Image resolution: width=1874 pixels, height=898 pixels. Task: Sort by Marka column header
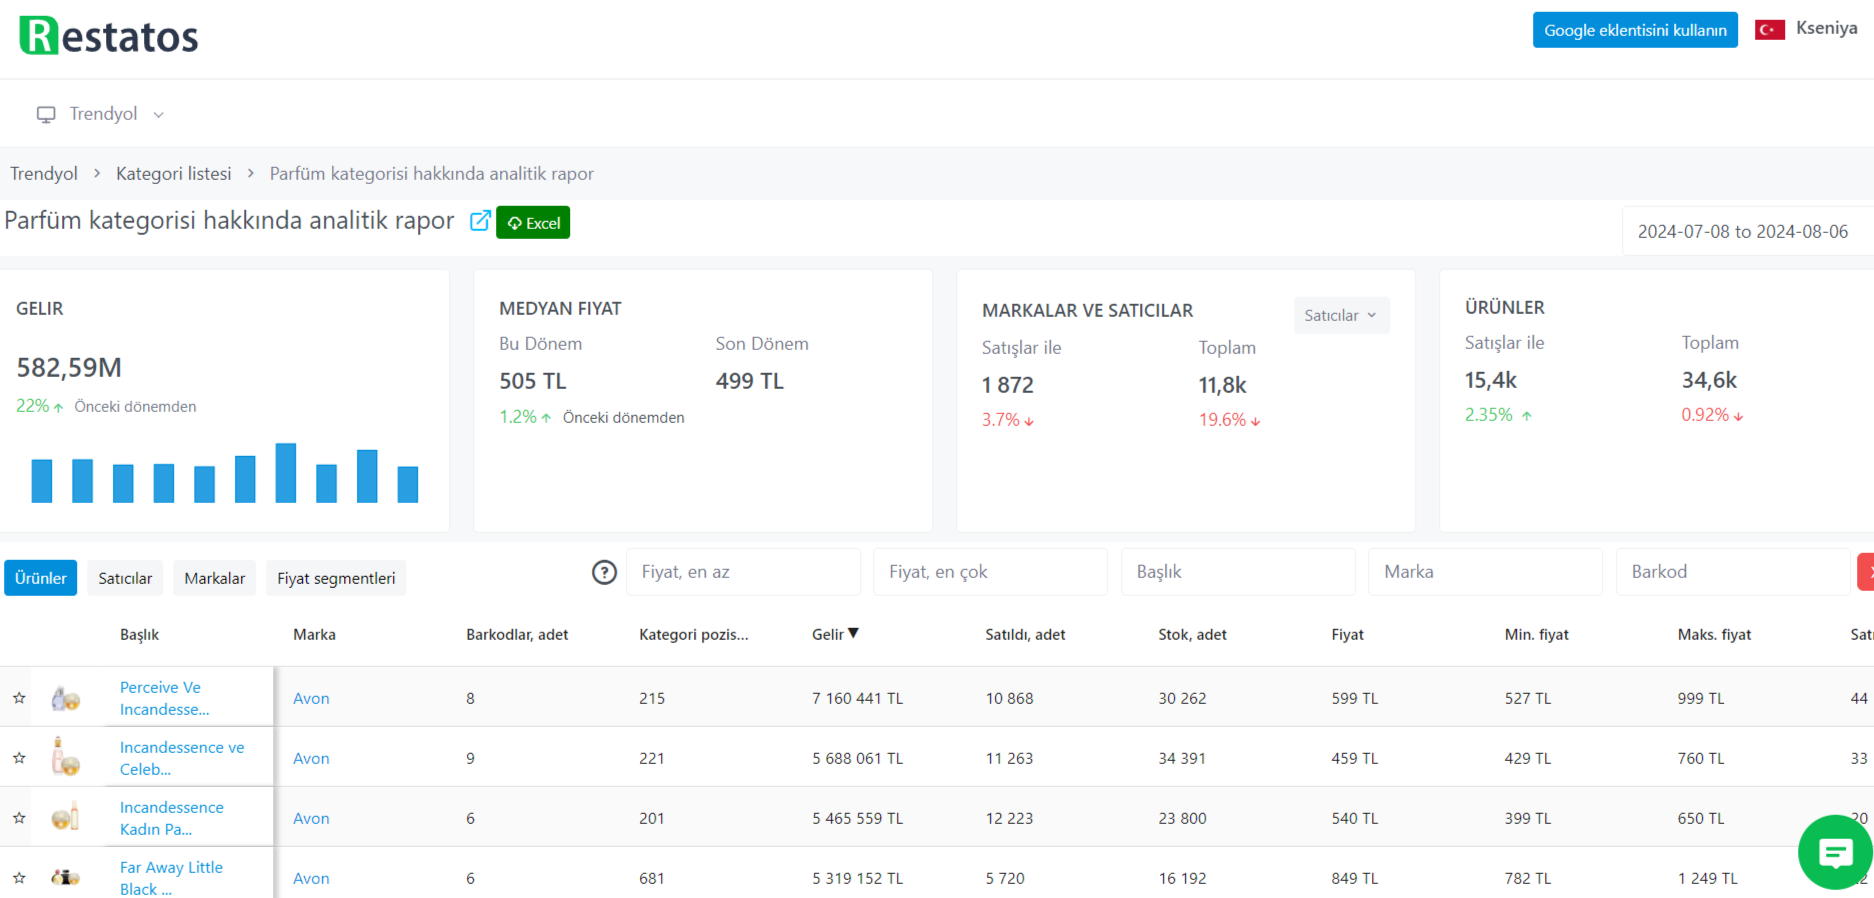pyautogui.click(x=314, y=634)
